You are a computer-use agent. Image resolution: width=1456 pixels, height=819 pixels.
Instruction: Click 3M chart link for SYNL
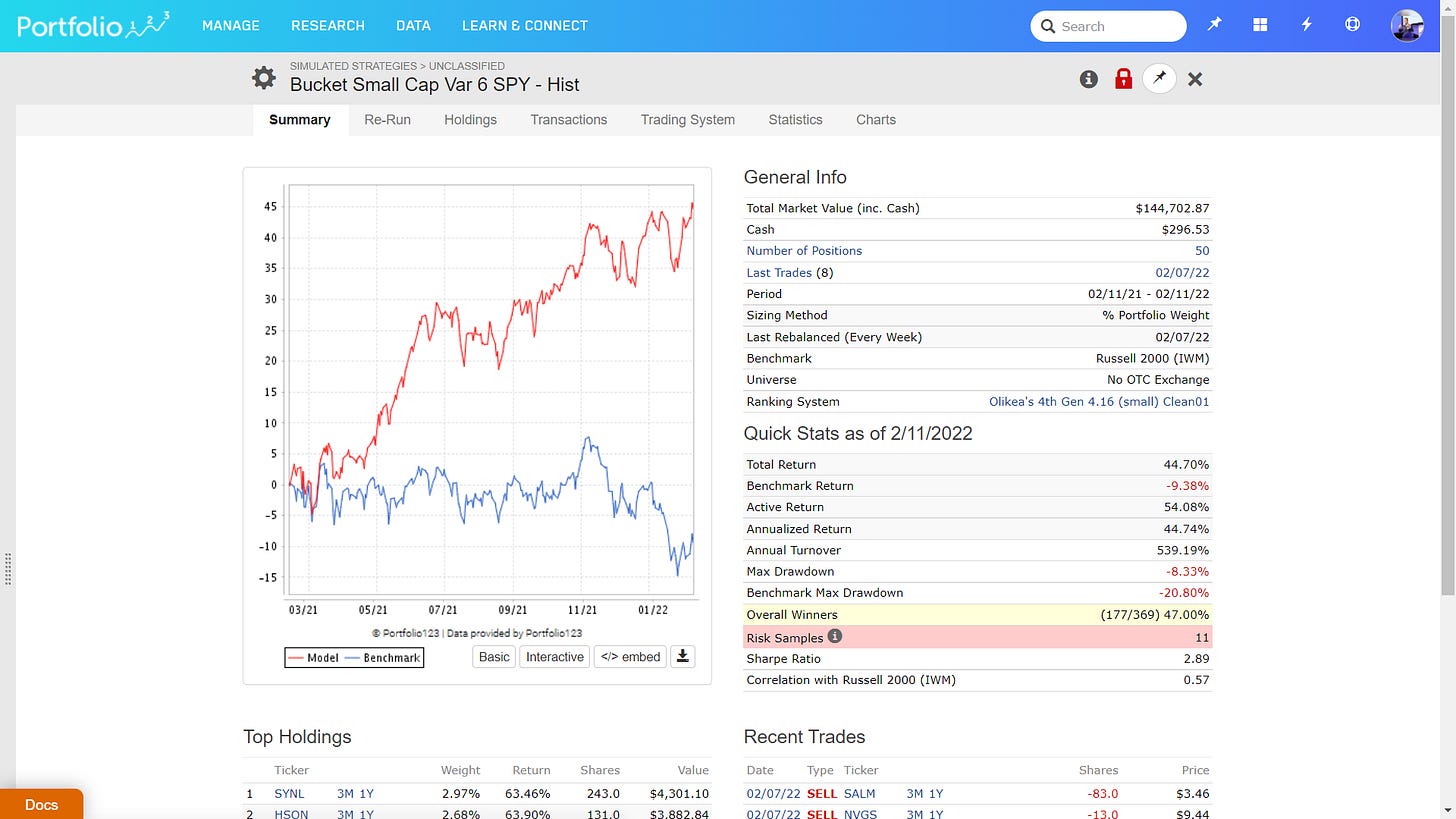(346, 794)
